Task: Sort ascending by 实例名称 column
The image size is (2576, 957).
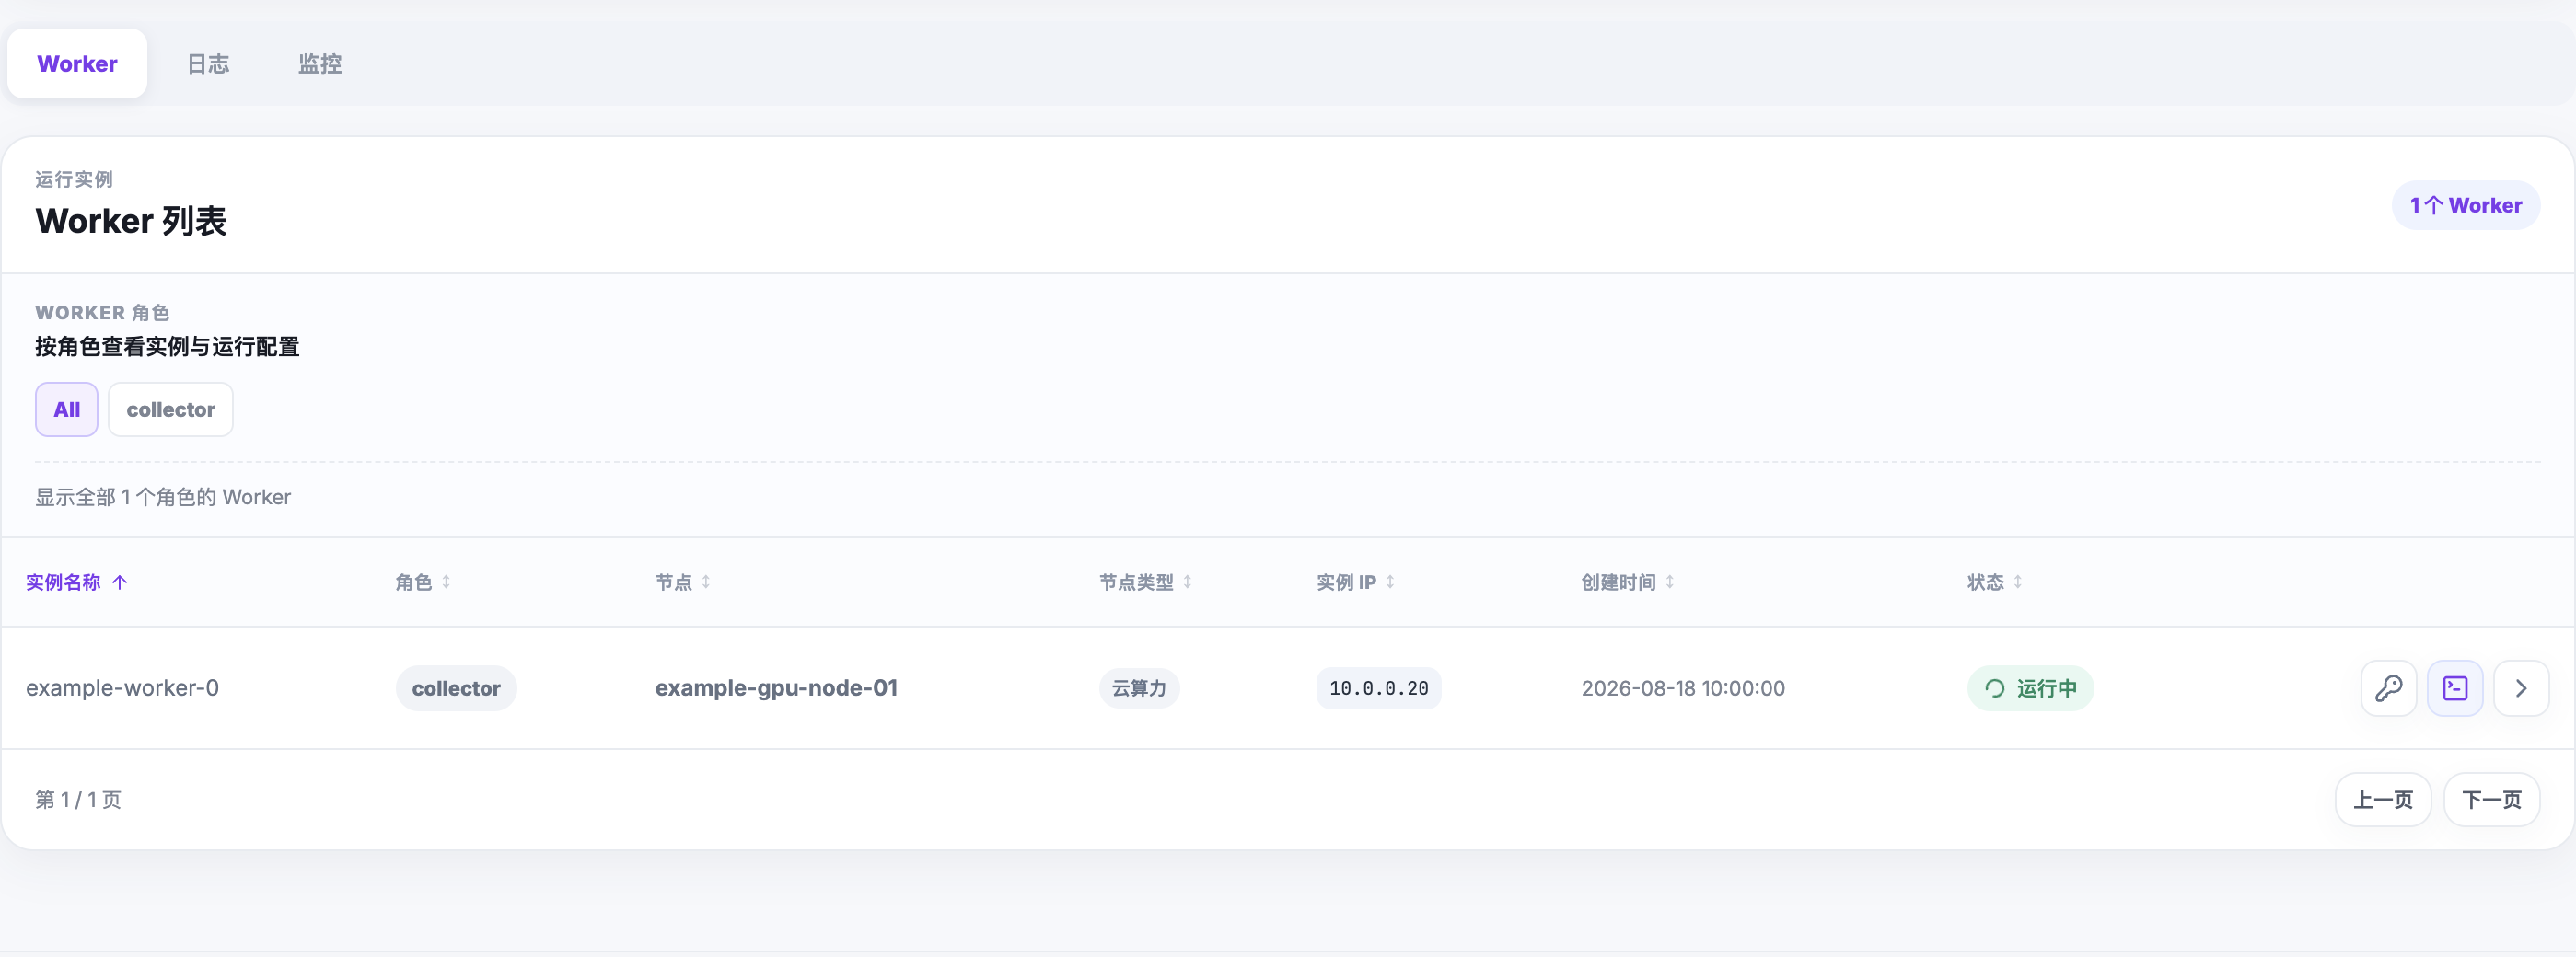Action: pos(77,582)
